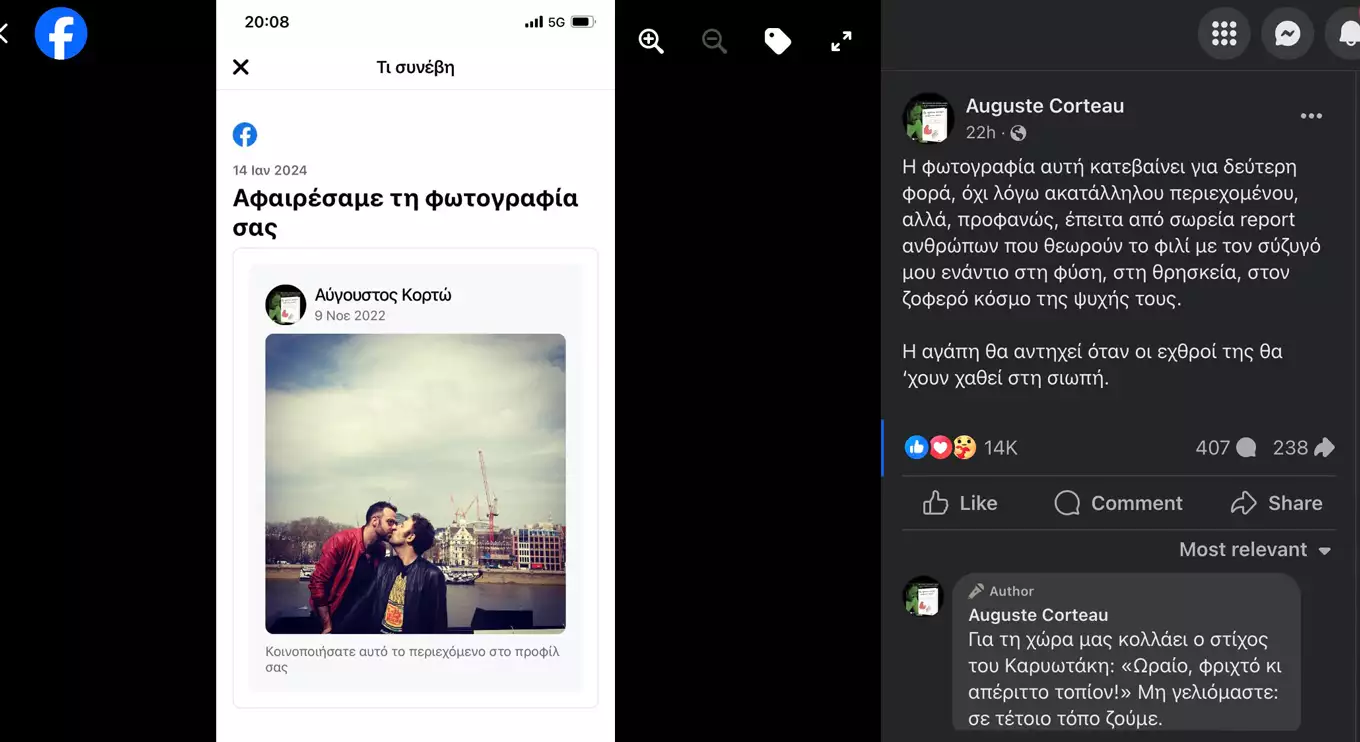Enter fullscreen photo view
This screenshot has height=742, width=1360.
(x=841, y=41)
